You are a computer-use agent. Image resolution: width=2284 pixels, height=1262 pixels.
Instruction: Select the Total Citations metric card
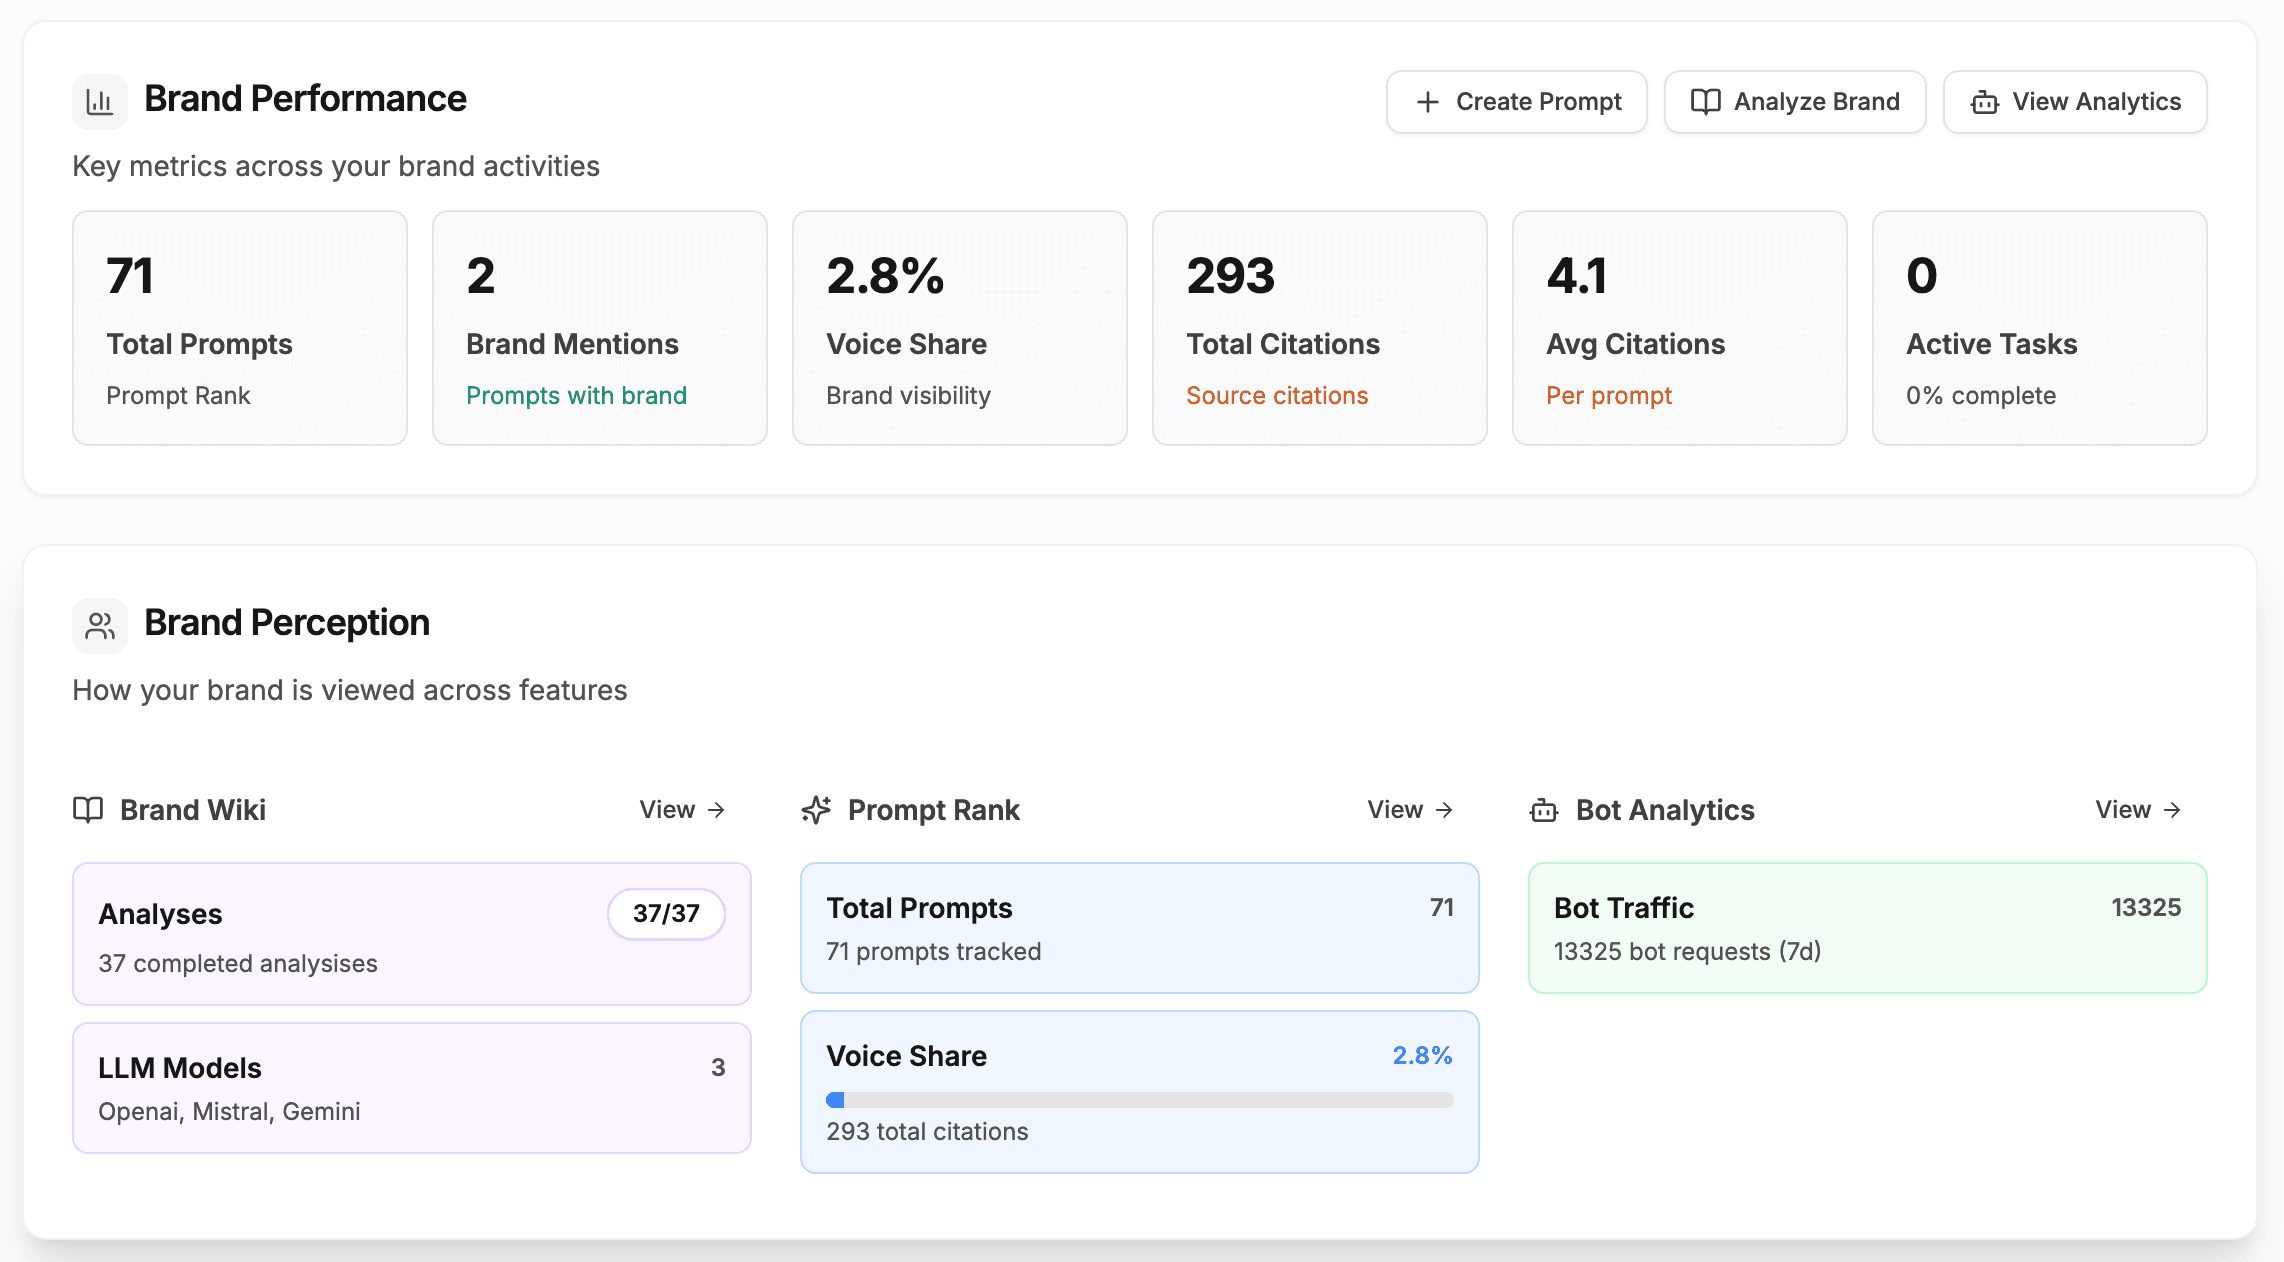[x=1319, y=328]
